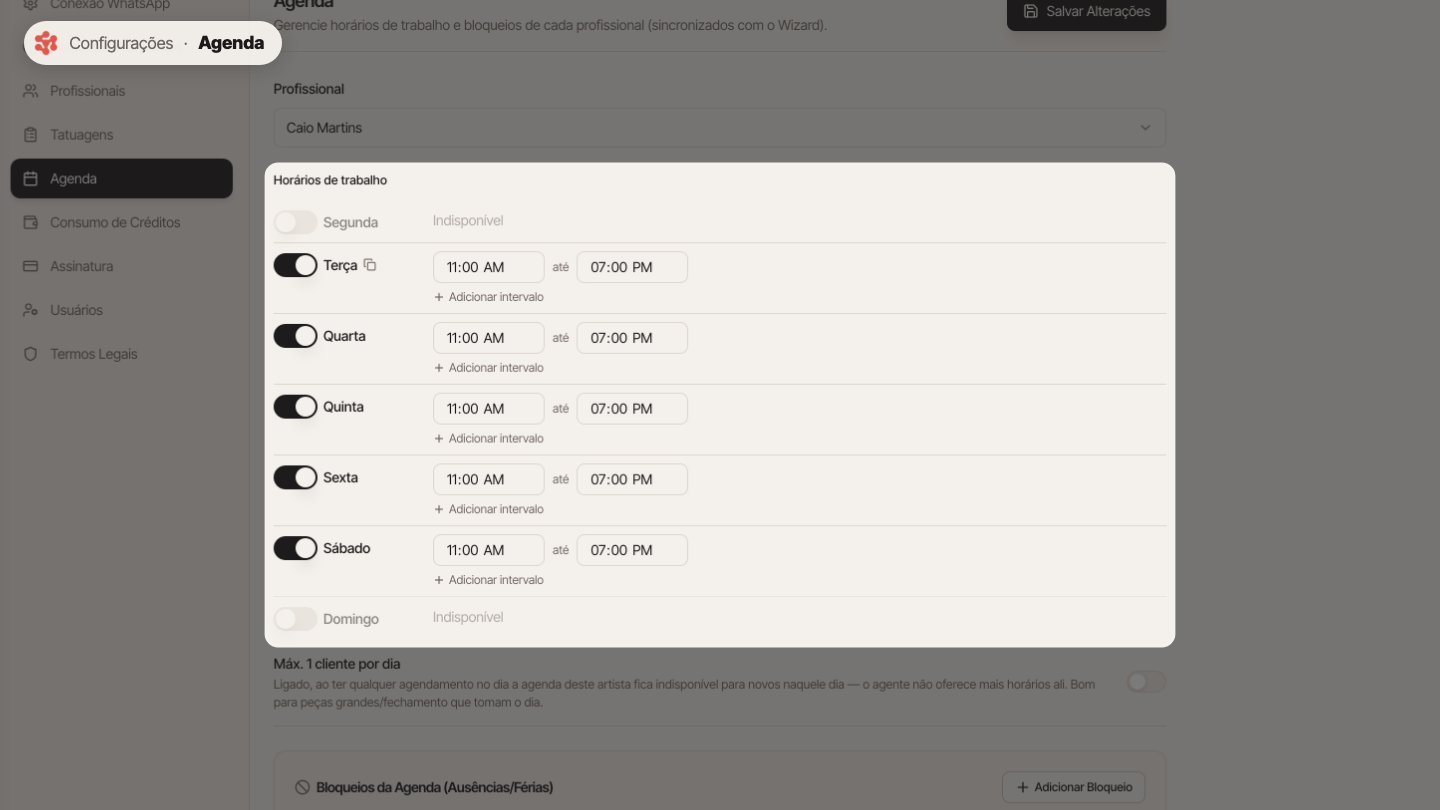
Task: Click the Consumo de Créditos wallet icon
Action: (30, 222)
